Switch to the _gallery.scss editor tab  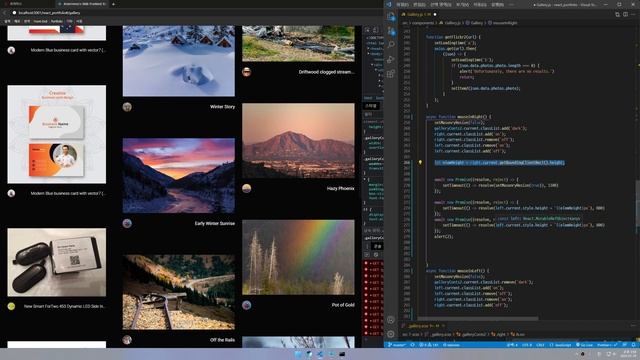pyautogui.click(x=423, y=326)
